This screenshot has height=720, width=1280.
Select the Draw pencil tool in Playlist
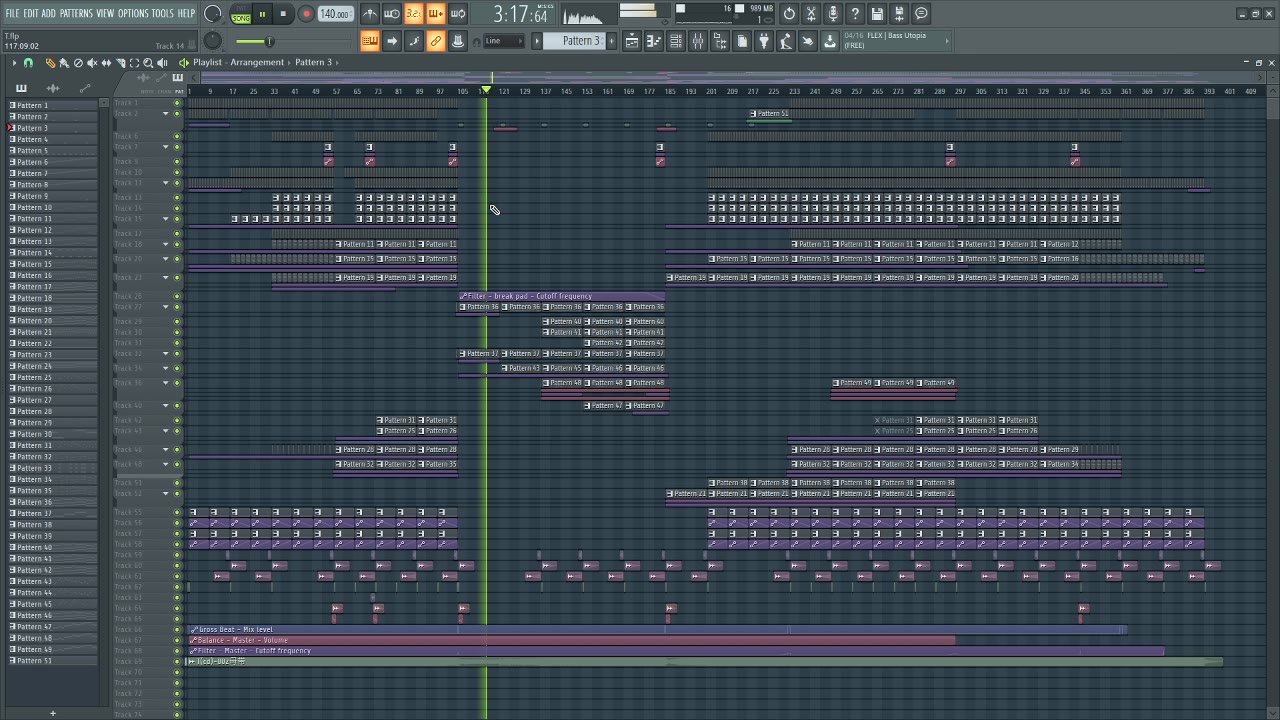(50, 63)
